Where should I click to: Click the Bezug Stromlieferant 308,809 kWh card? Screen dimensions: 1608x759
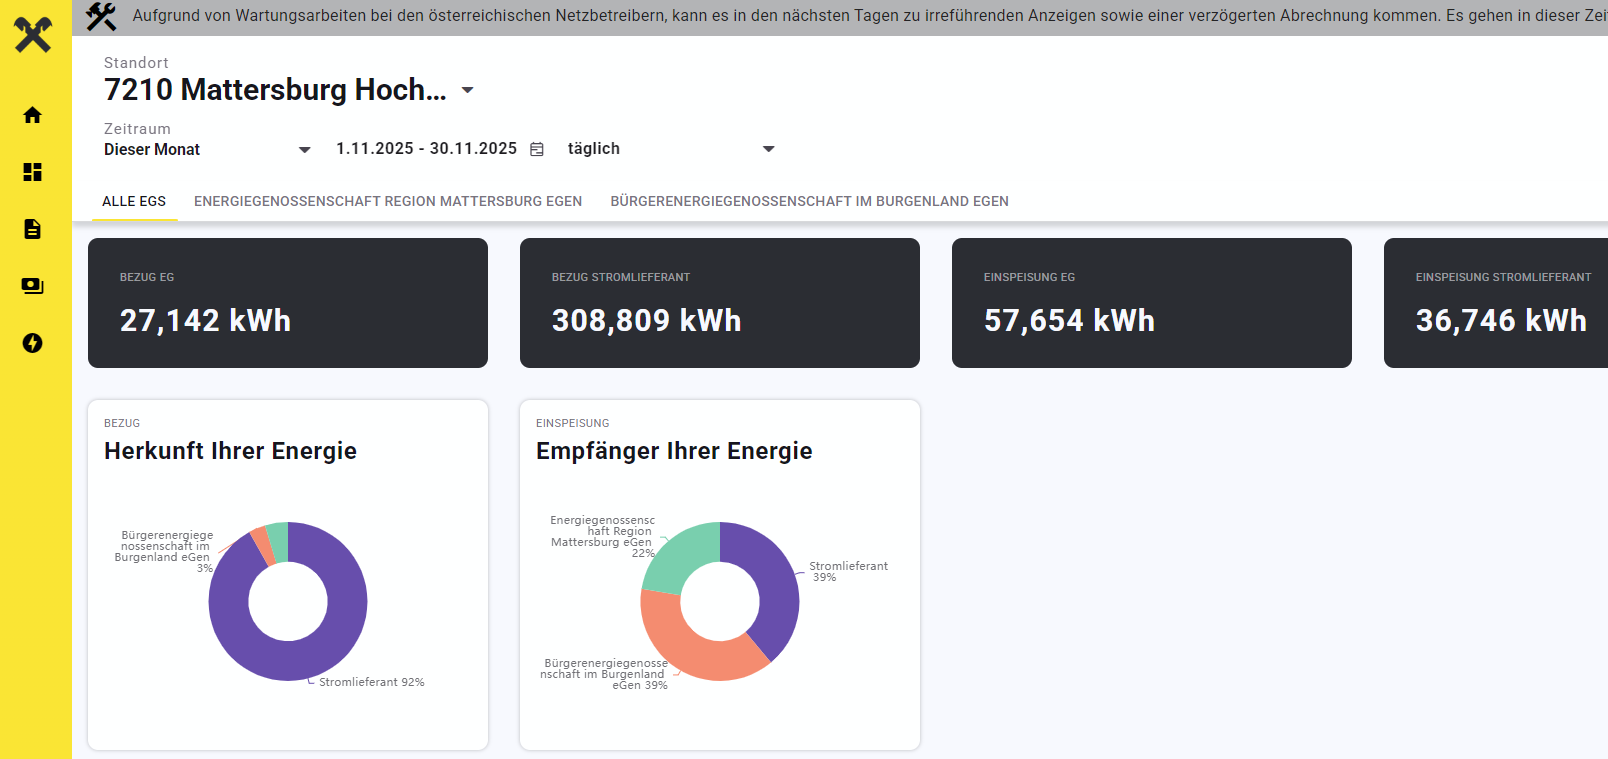(720, 303)
